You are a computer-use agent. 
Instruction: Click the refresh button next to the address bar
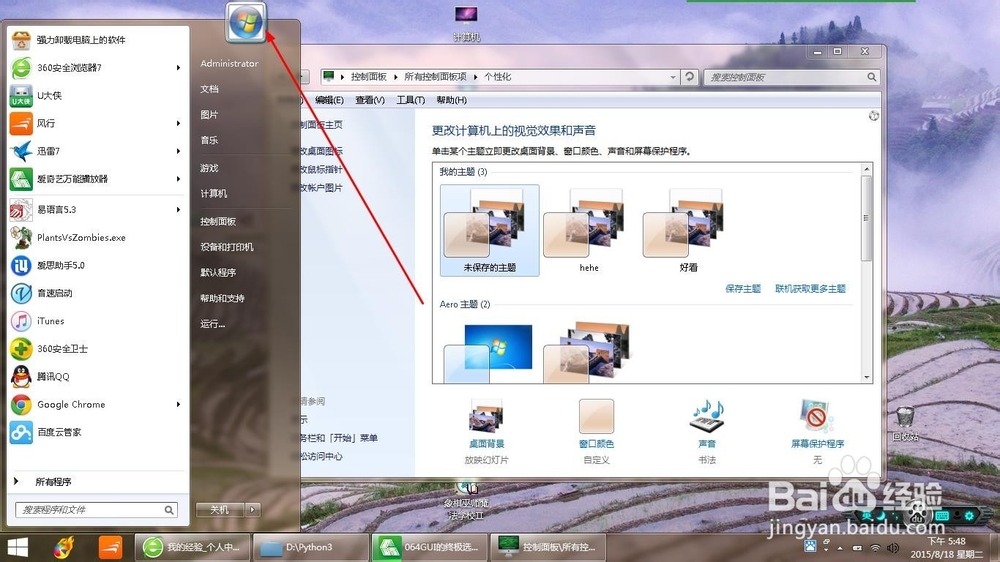(689, 77)
